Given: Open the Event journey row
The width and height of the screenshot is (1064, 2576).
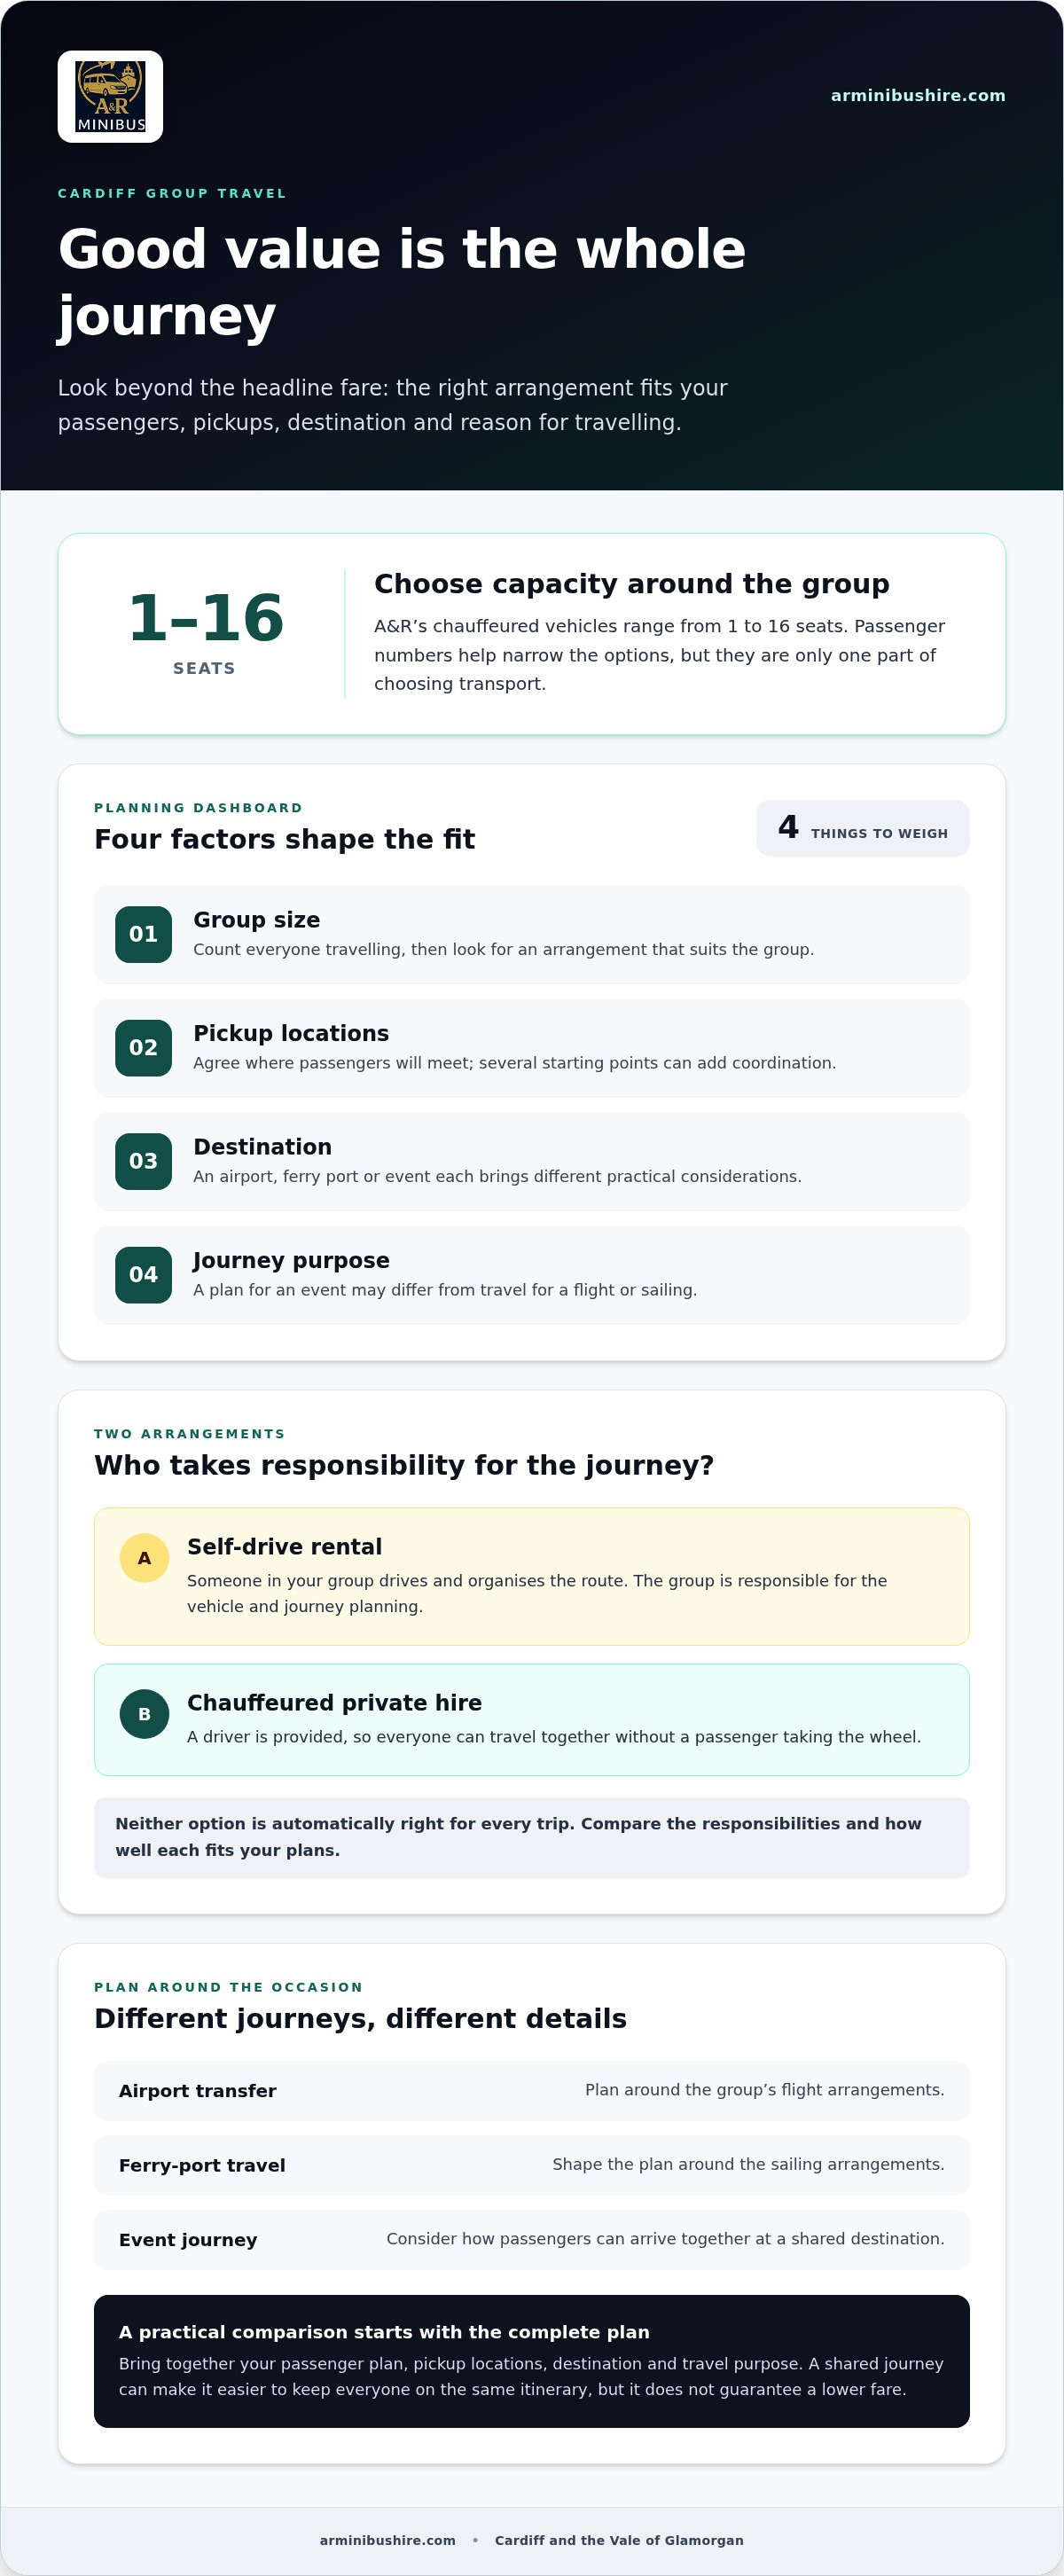Looking at the screenshot, I should tap(532, 2240).
